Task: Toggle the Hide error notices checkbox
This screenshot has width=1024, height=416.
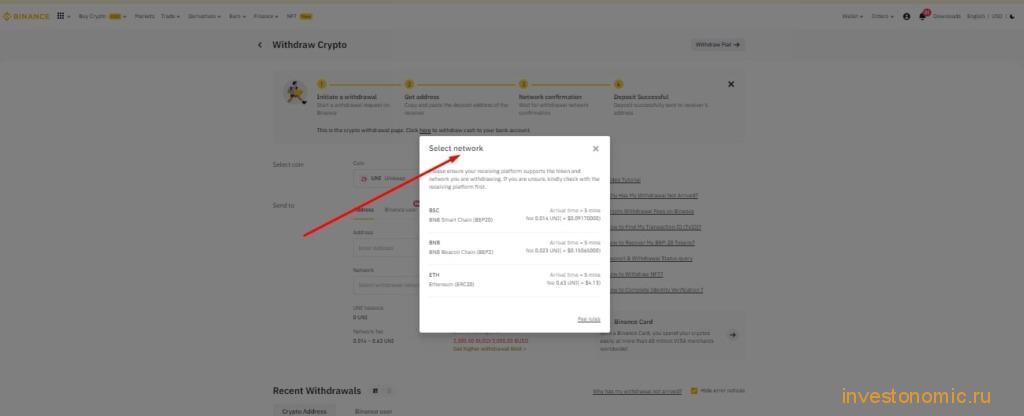Action: pyautogui.click(x=695, y=391)
